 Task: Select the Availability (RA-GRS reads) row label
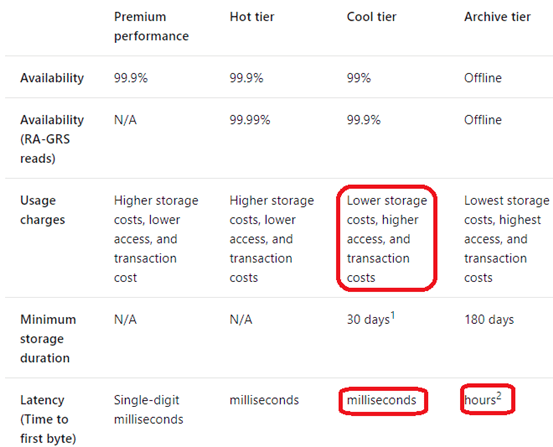[52, 139]
